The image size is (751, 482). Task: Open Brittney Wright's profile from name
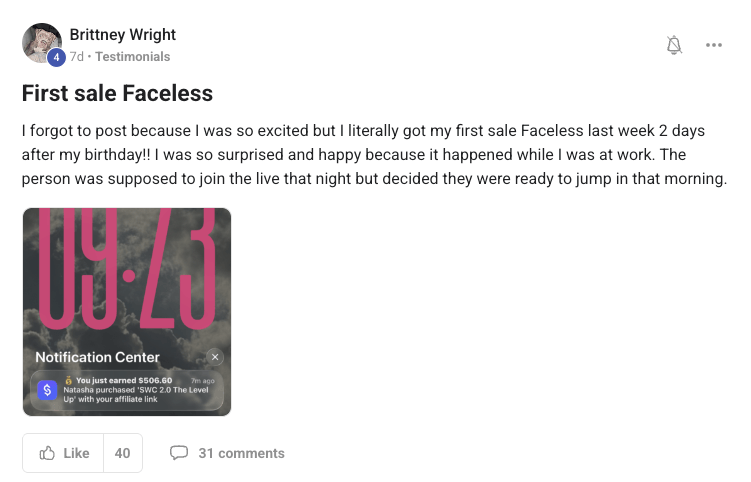[x=123, y=35]
